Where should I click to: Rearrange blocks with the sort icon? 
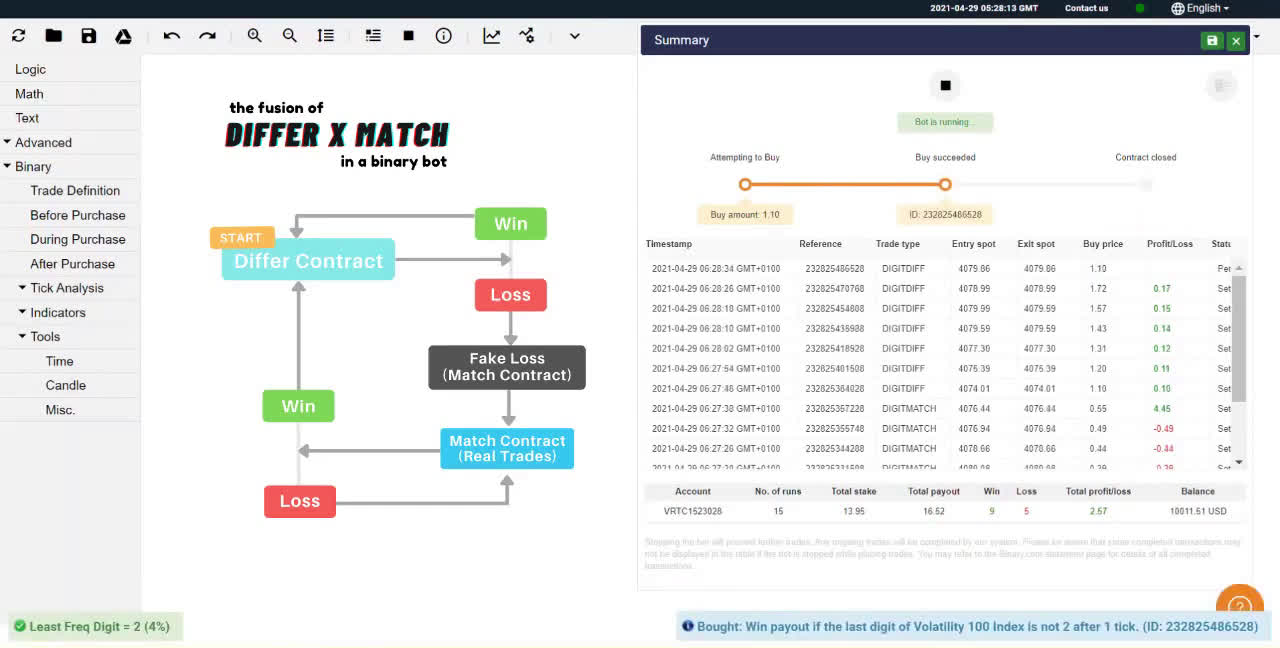(x=325, y=35)
